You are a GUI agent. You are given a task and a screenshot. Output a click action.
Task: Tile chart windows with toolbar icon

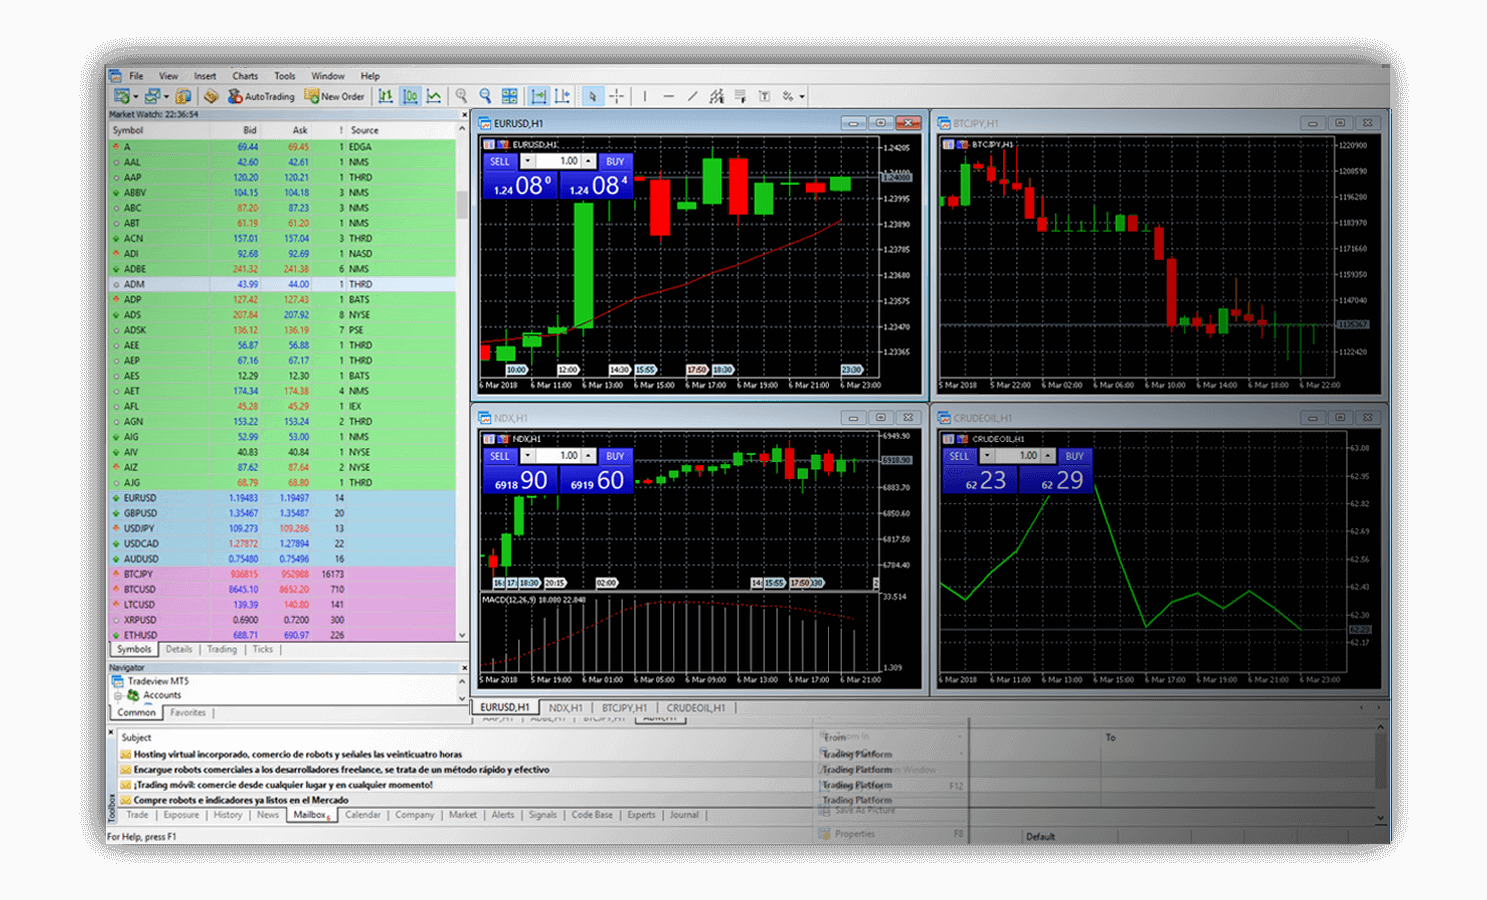[510, 97]
